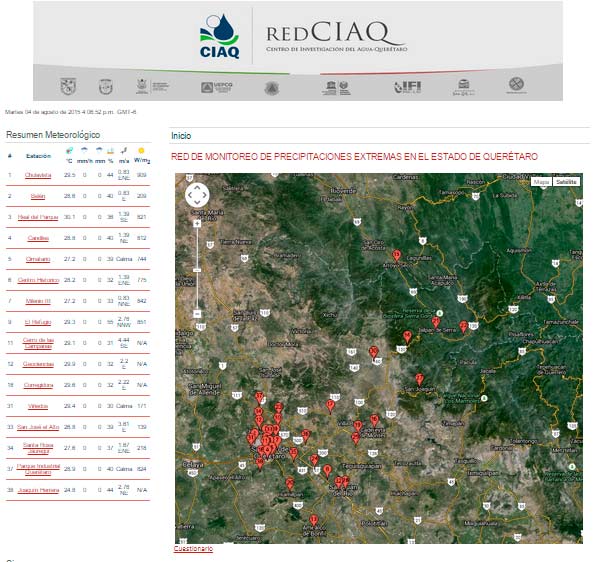
Task: Zoom out with the map minus button
Action: [197, 314]
